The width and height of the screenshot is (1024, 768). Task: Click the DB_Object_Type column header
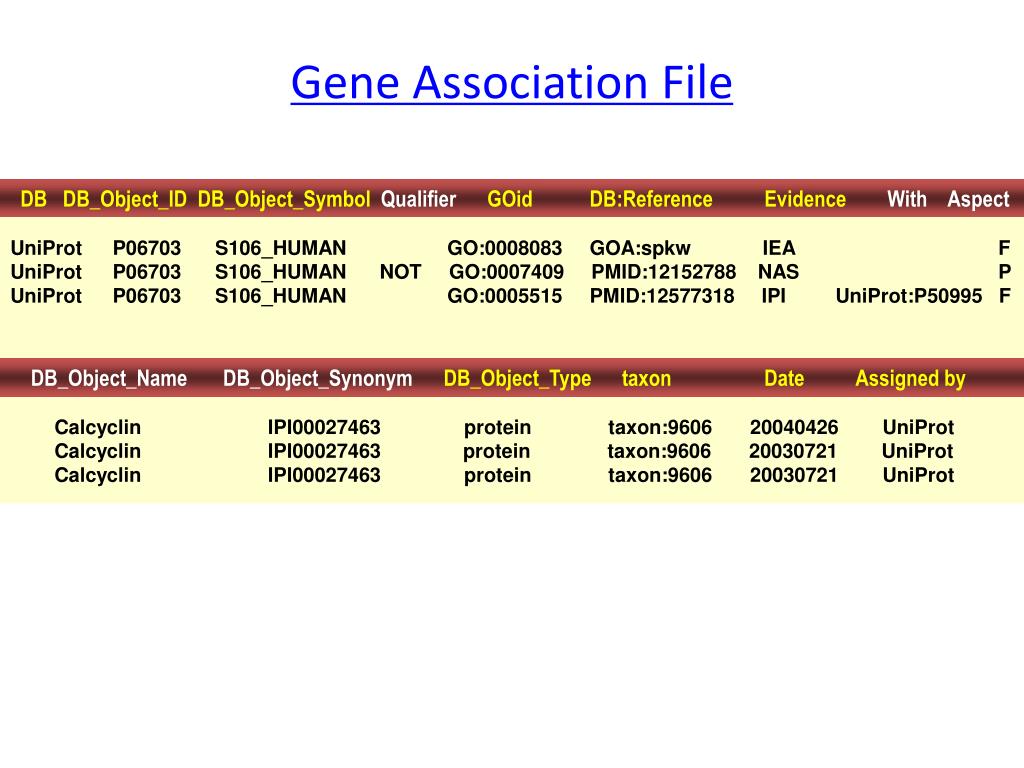(x=517, y=379)
